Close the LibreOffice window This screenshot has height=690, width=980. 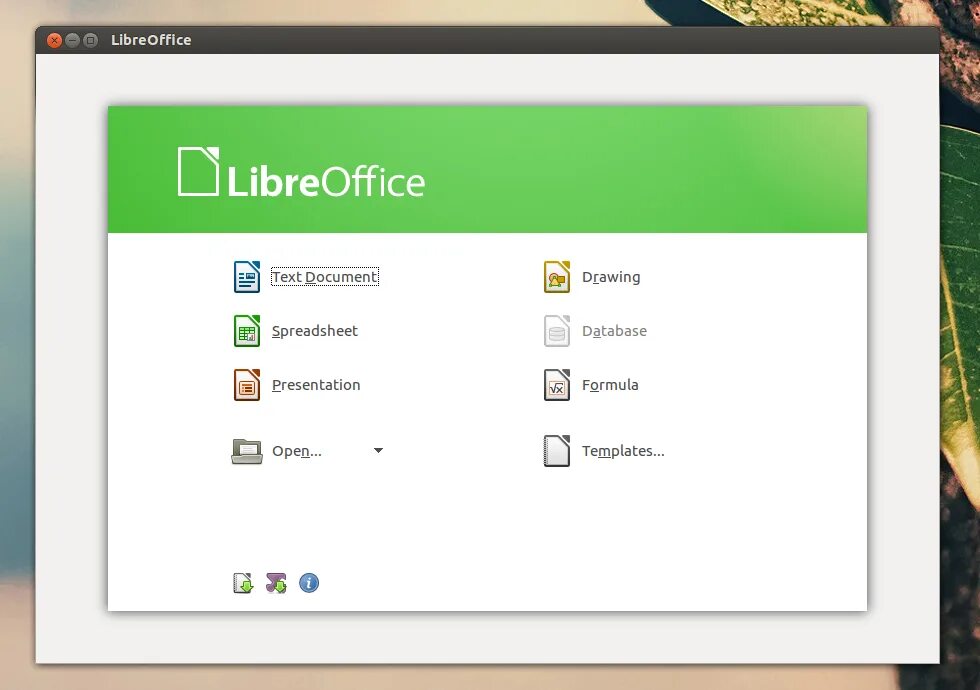tap(54, 41)
